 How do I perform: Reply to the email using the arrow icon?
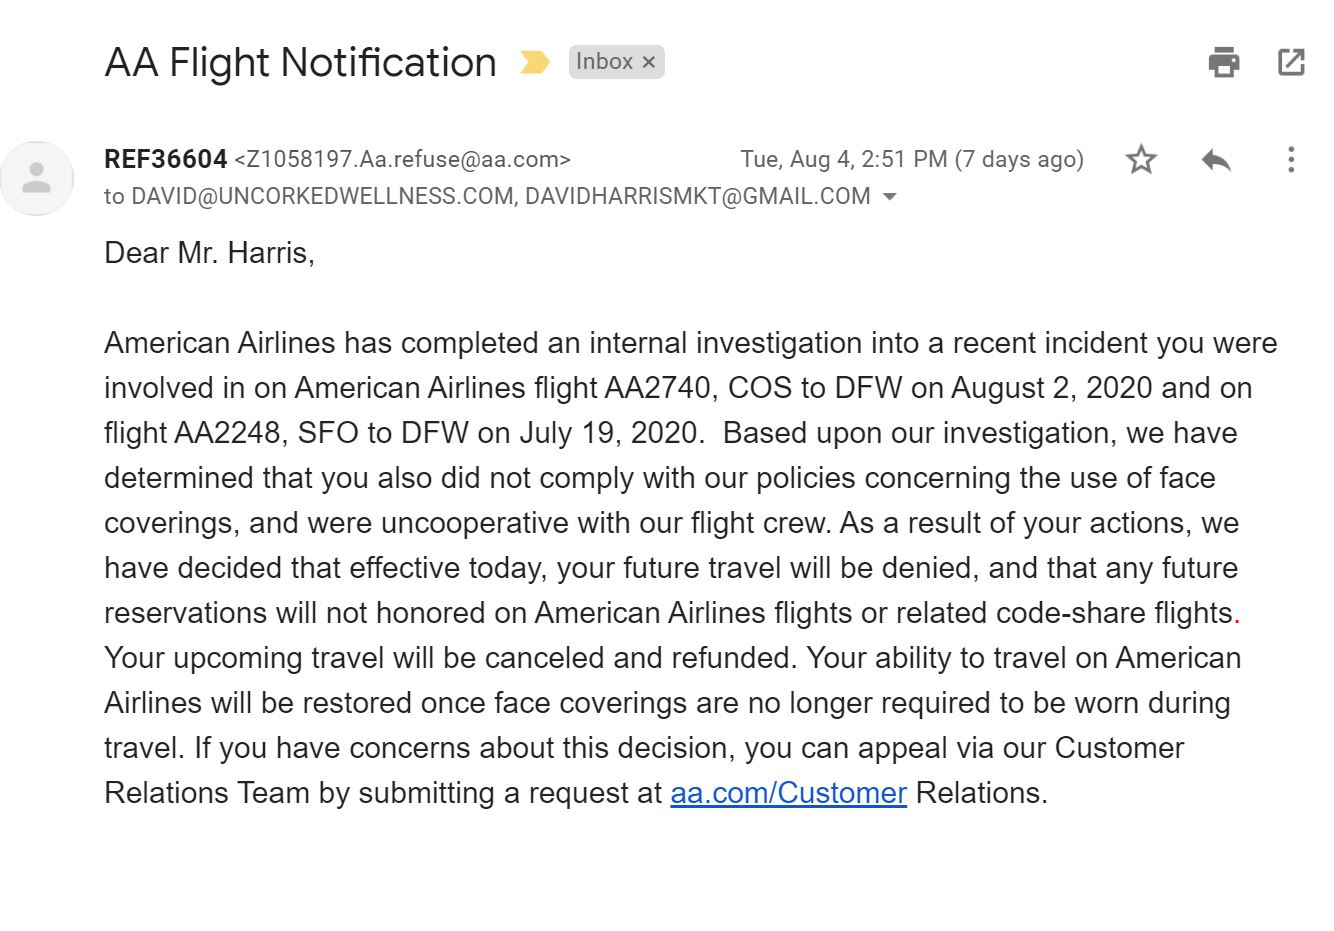click(x=1216, y=160)
